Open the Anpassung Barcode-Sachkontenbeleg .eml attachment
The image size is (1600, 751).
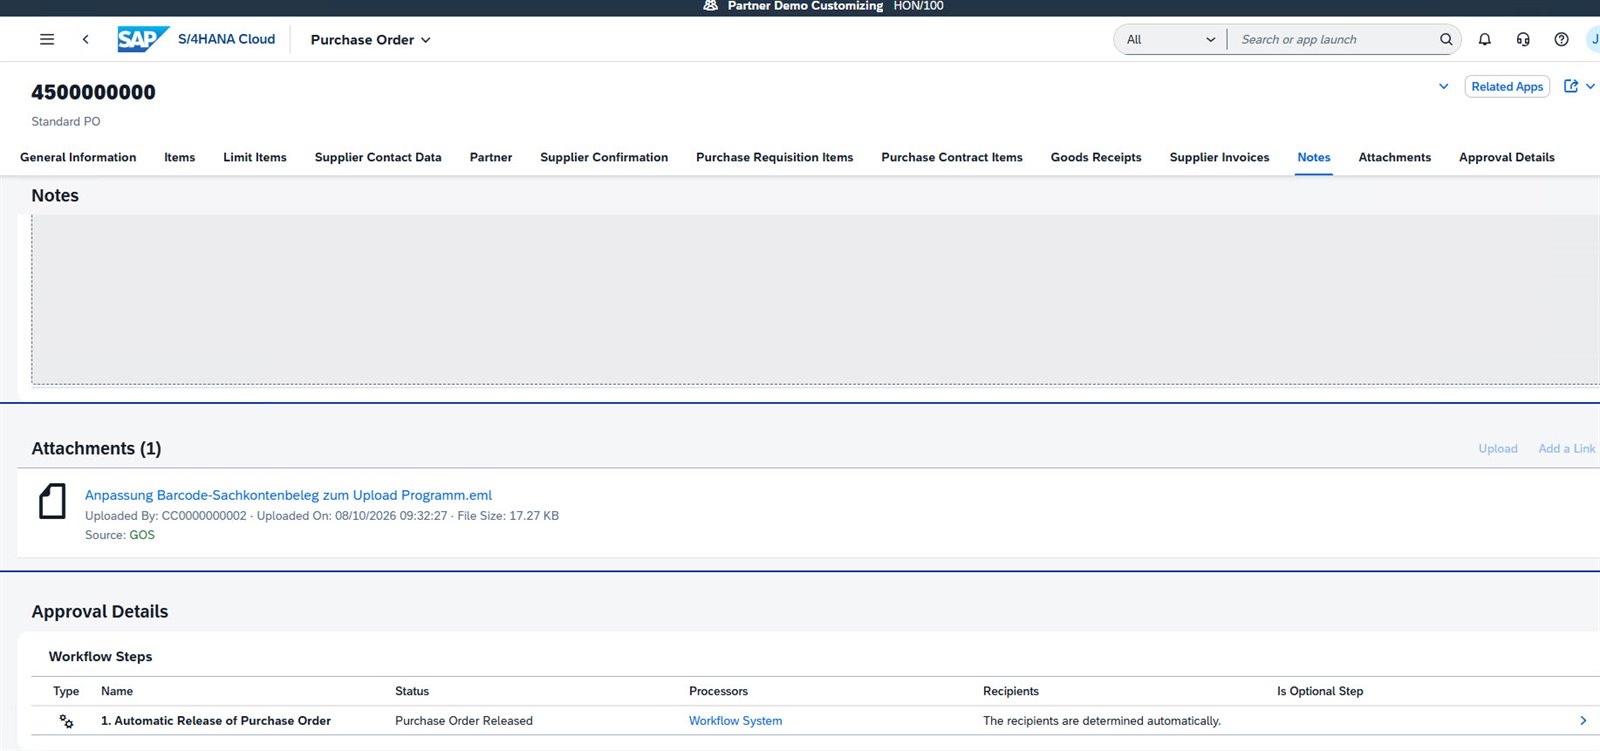point(288,495)
